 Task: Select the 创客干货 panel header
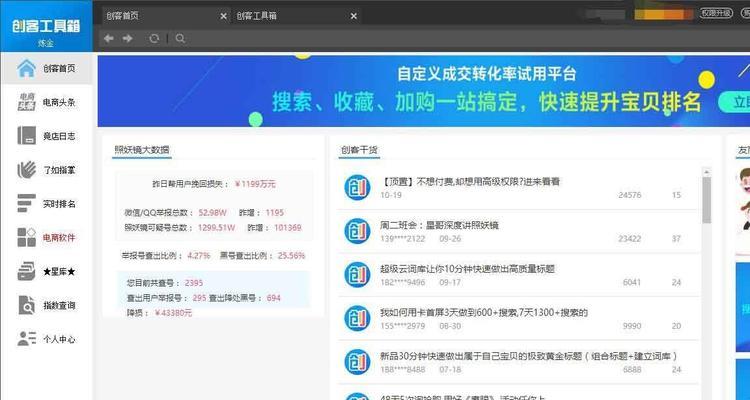coord(359,150)
